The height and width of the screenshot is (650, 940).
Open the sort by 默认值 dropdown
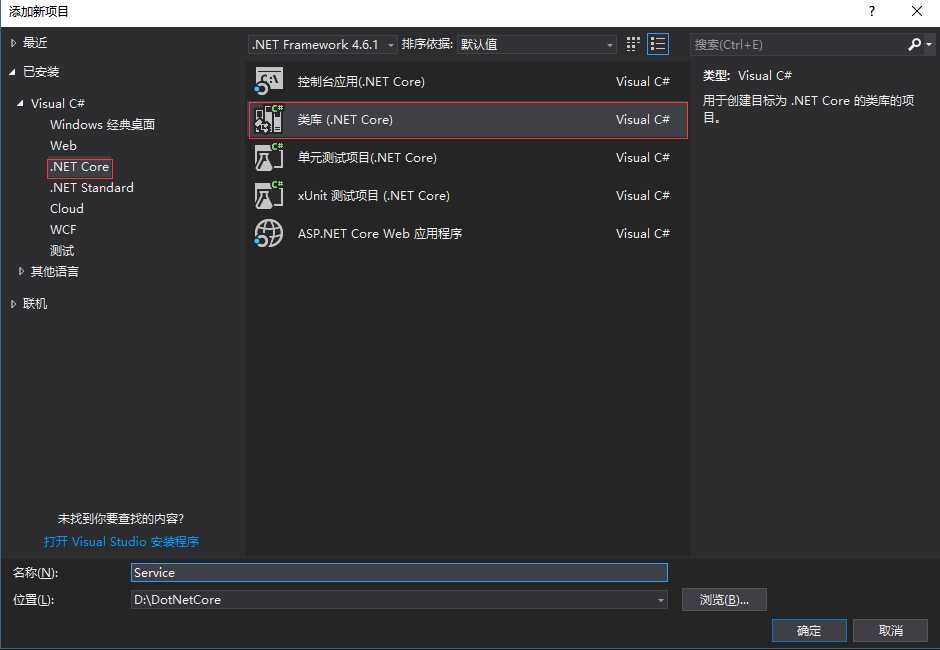coord(537,44)
